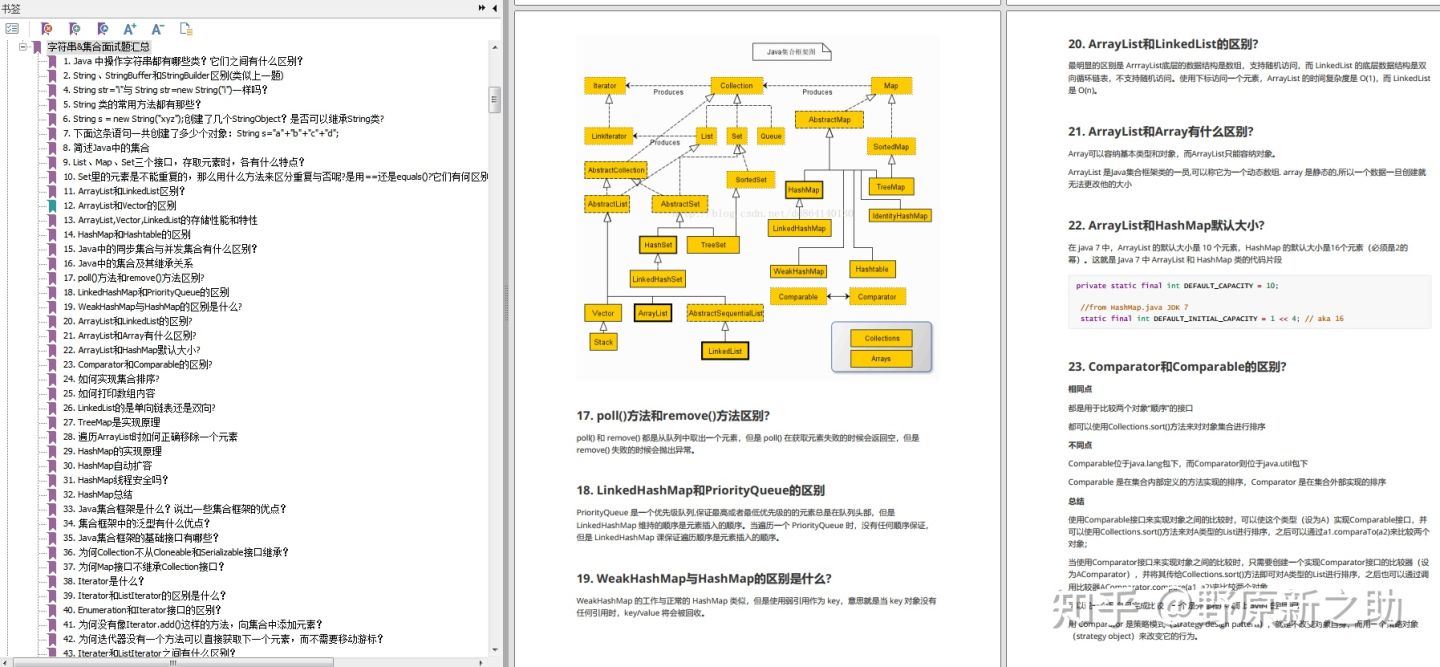The width and height of the screenshot is (1440, 667).
Task: Click the 书签 panel title
Action: (12, 8)
